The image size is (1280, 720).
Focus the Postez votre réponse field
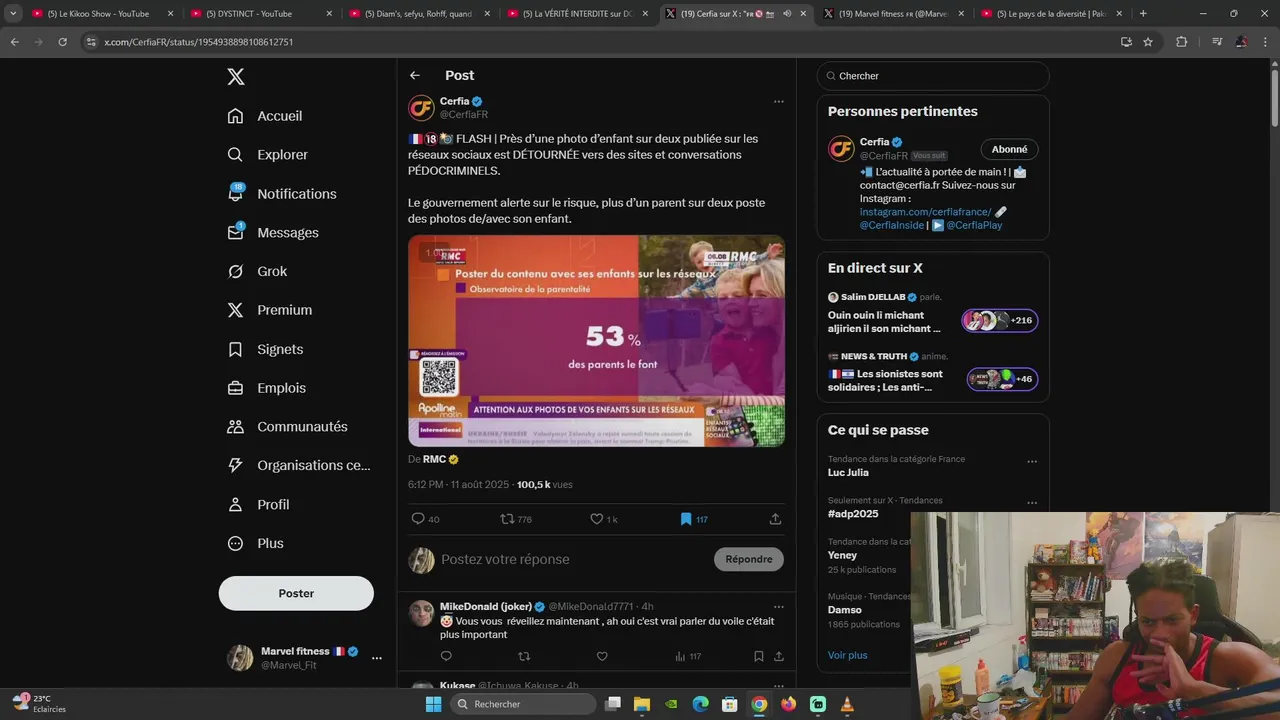[572, 560]
